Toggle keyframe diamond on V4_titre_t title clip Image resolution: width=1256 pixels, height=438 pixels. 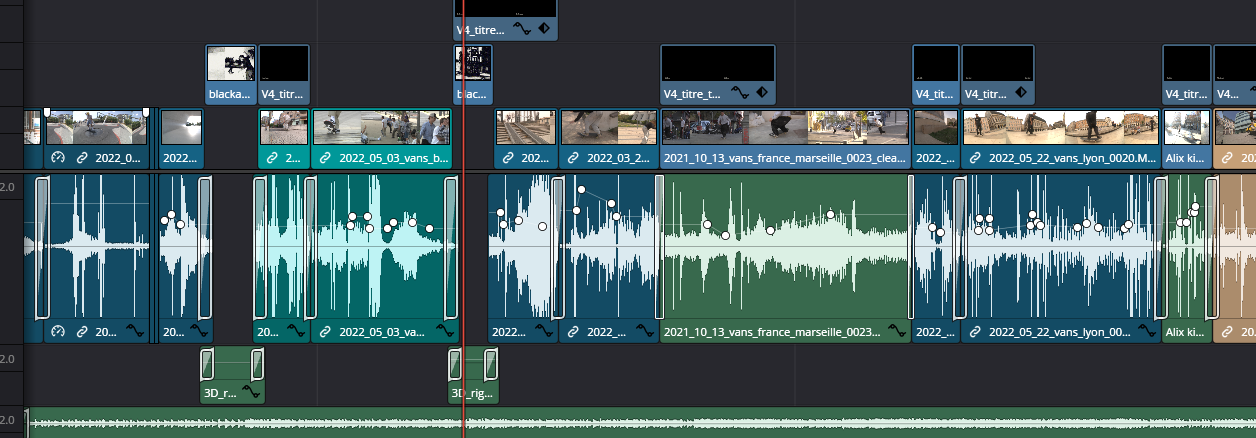coord(761,93)
